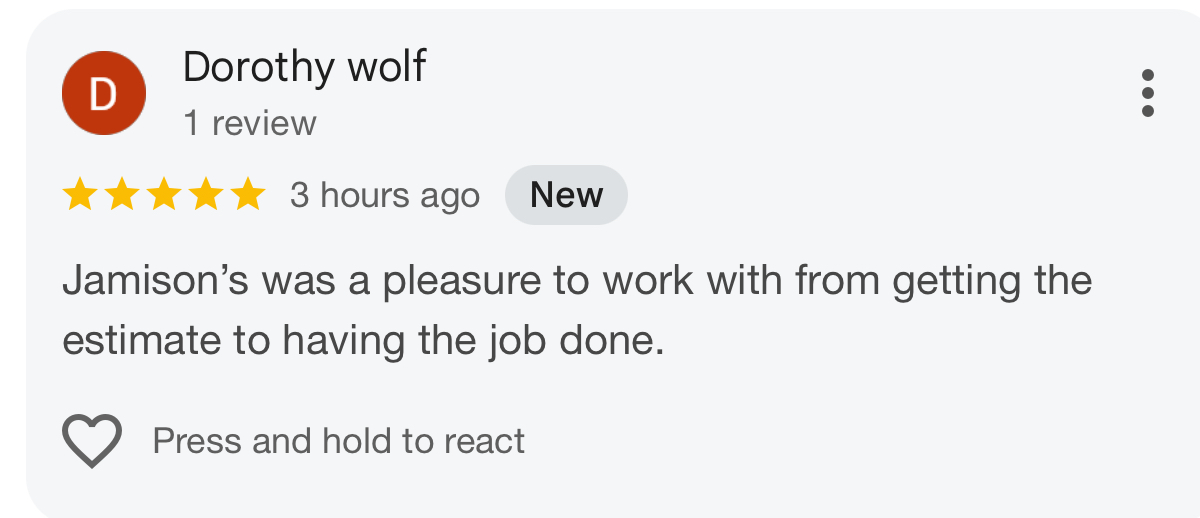Click the word "wolf" in reviewer name

click(x=385, y=67)
